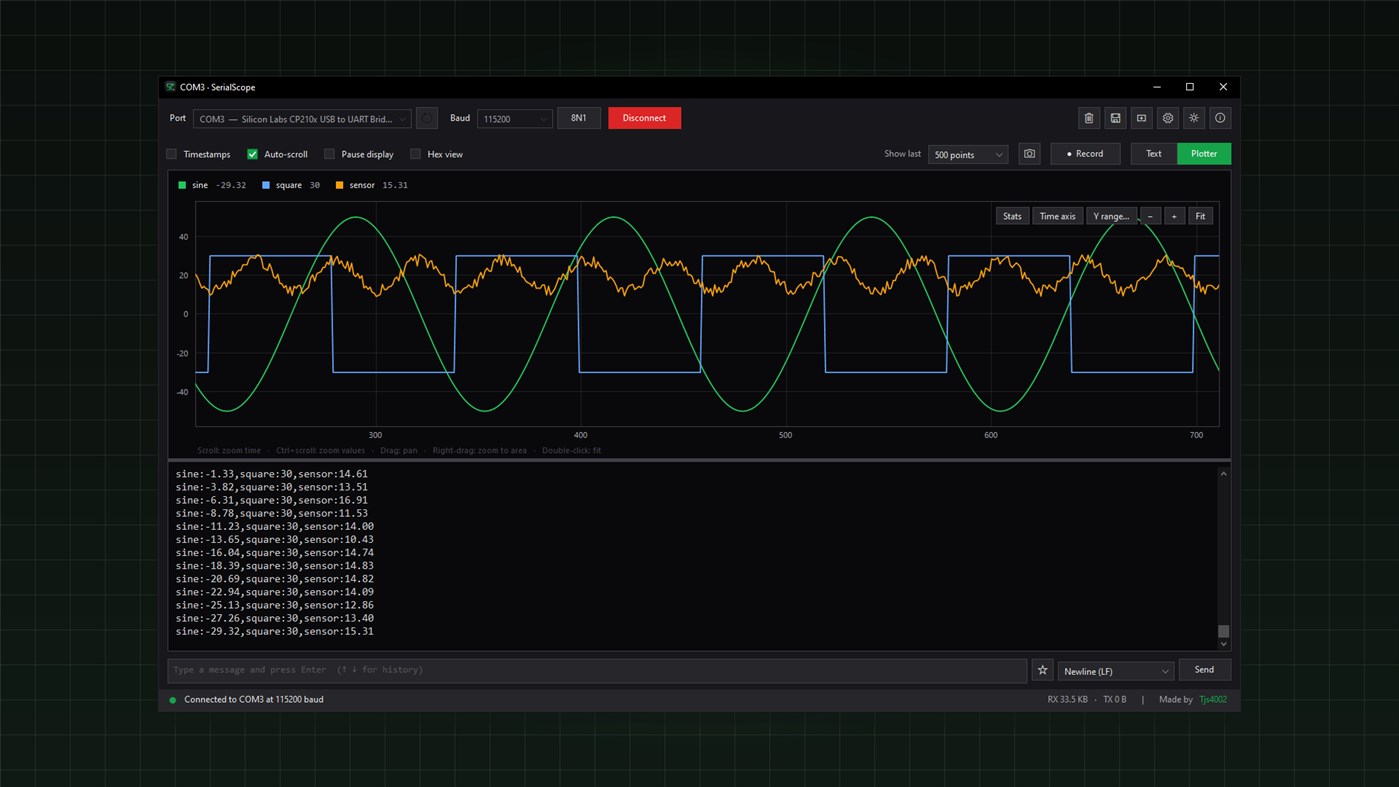1399x787 pixels.
Task: Expand the Newline (LF) line-ending dropdown
Action: [x=1115, y=671]
